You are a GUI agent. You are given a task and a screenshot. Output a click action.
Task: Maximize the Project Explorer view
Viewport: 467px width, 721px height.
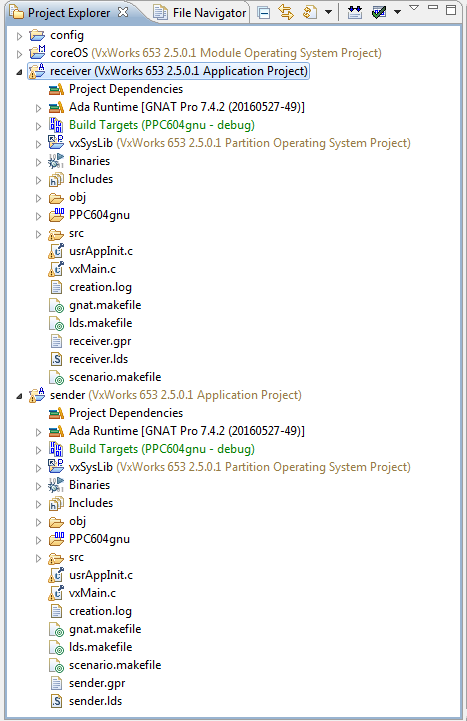click(x=451, y=9)
